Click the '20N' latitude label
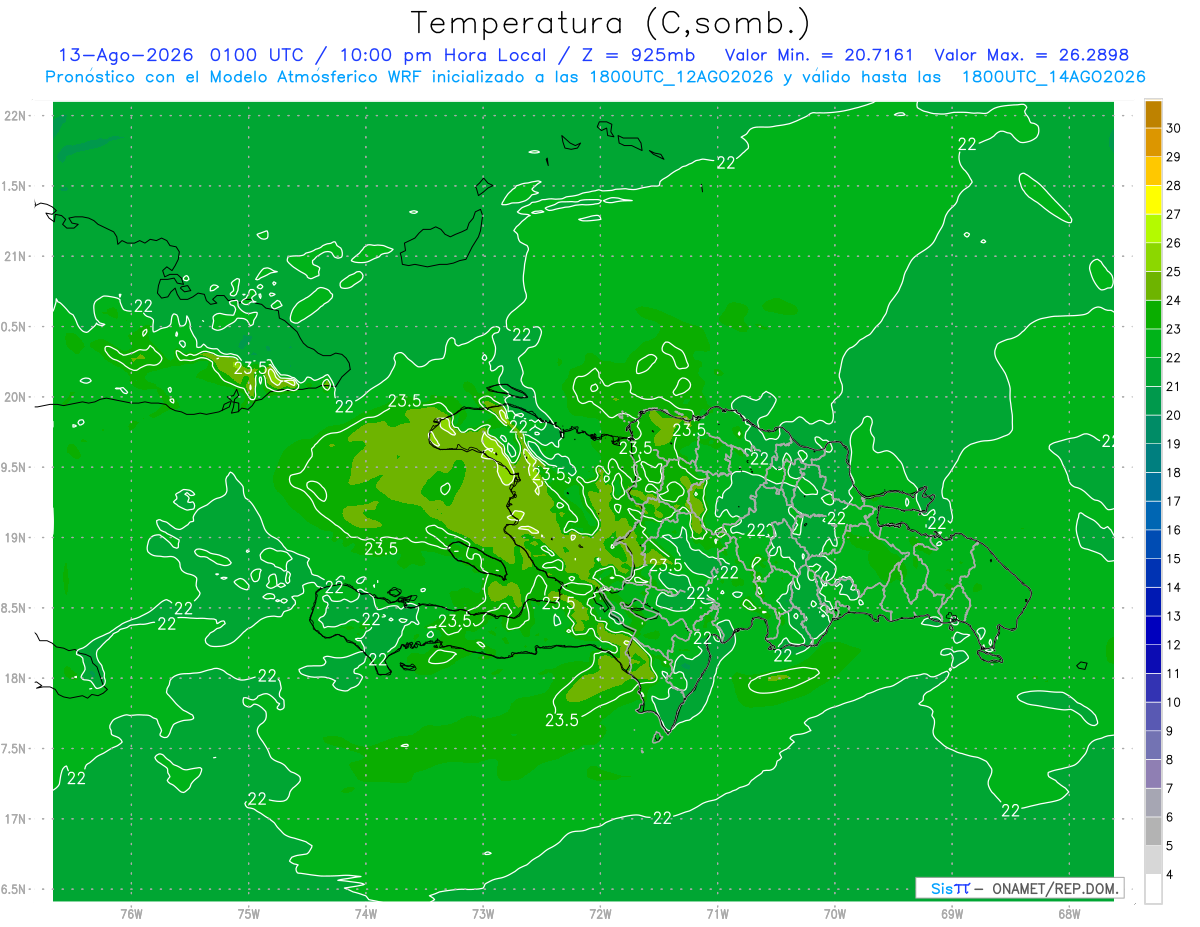The width and height of the screenshot is (1200, 927). pos(17,397)
